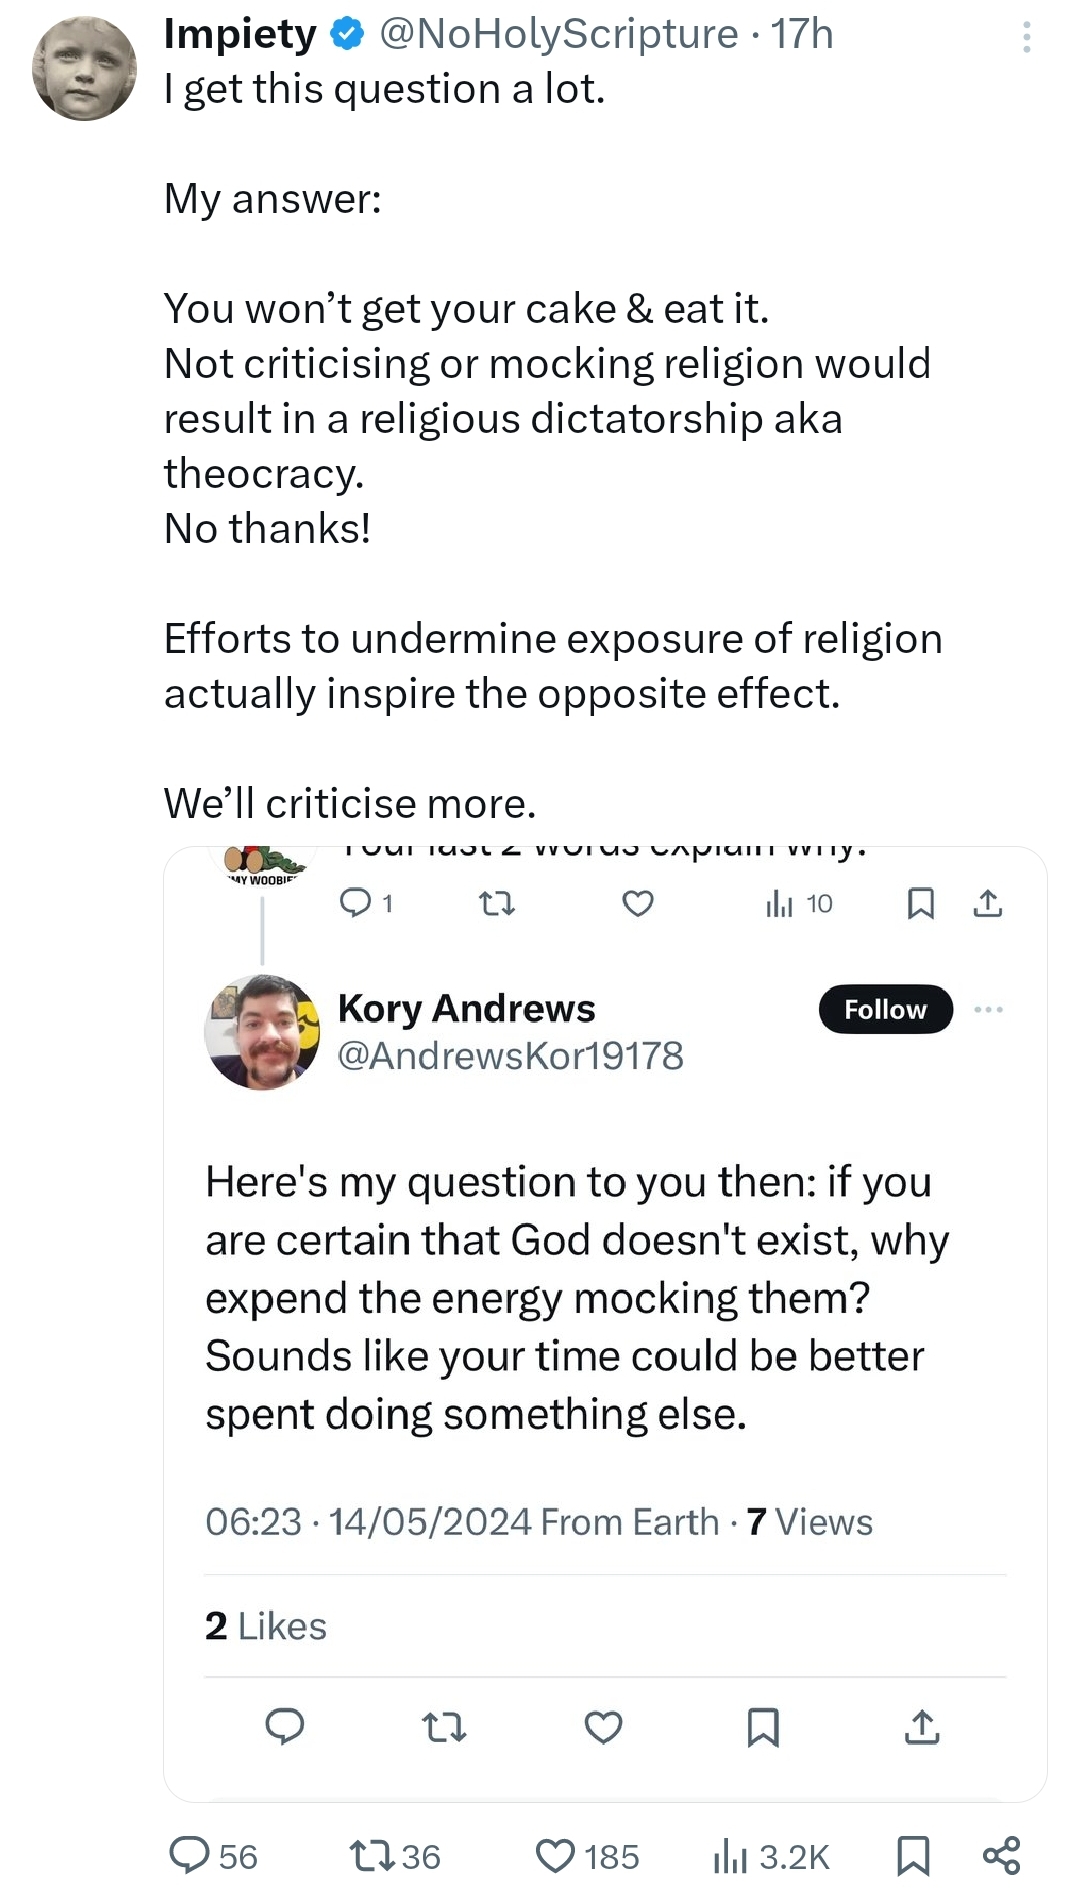Open Impiety's profile picture
The width and height of the screenshot is (1079, 1902).
click(x=84, y=68)
